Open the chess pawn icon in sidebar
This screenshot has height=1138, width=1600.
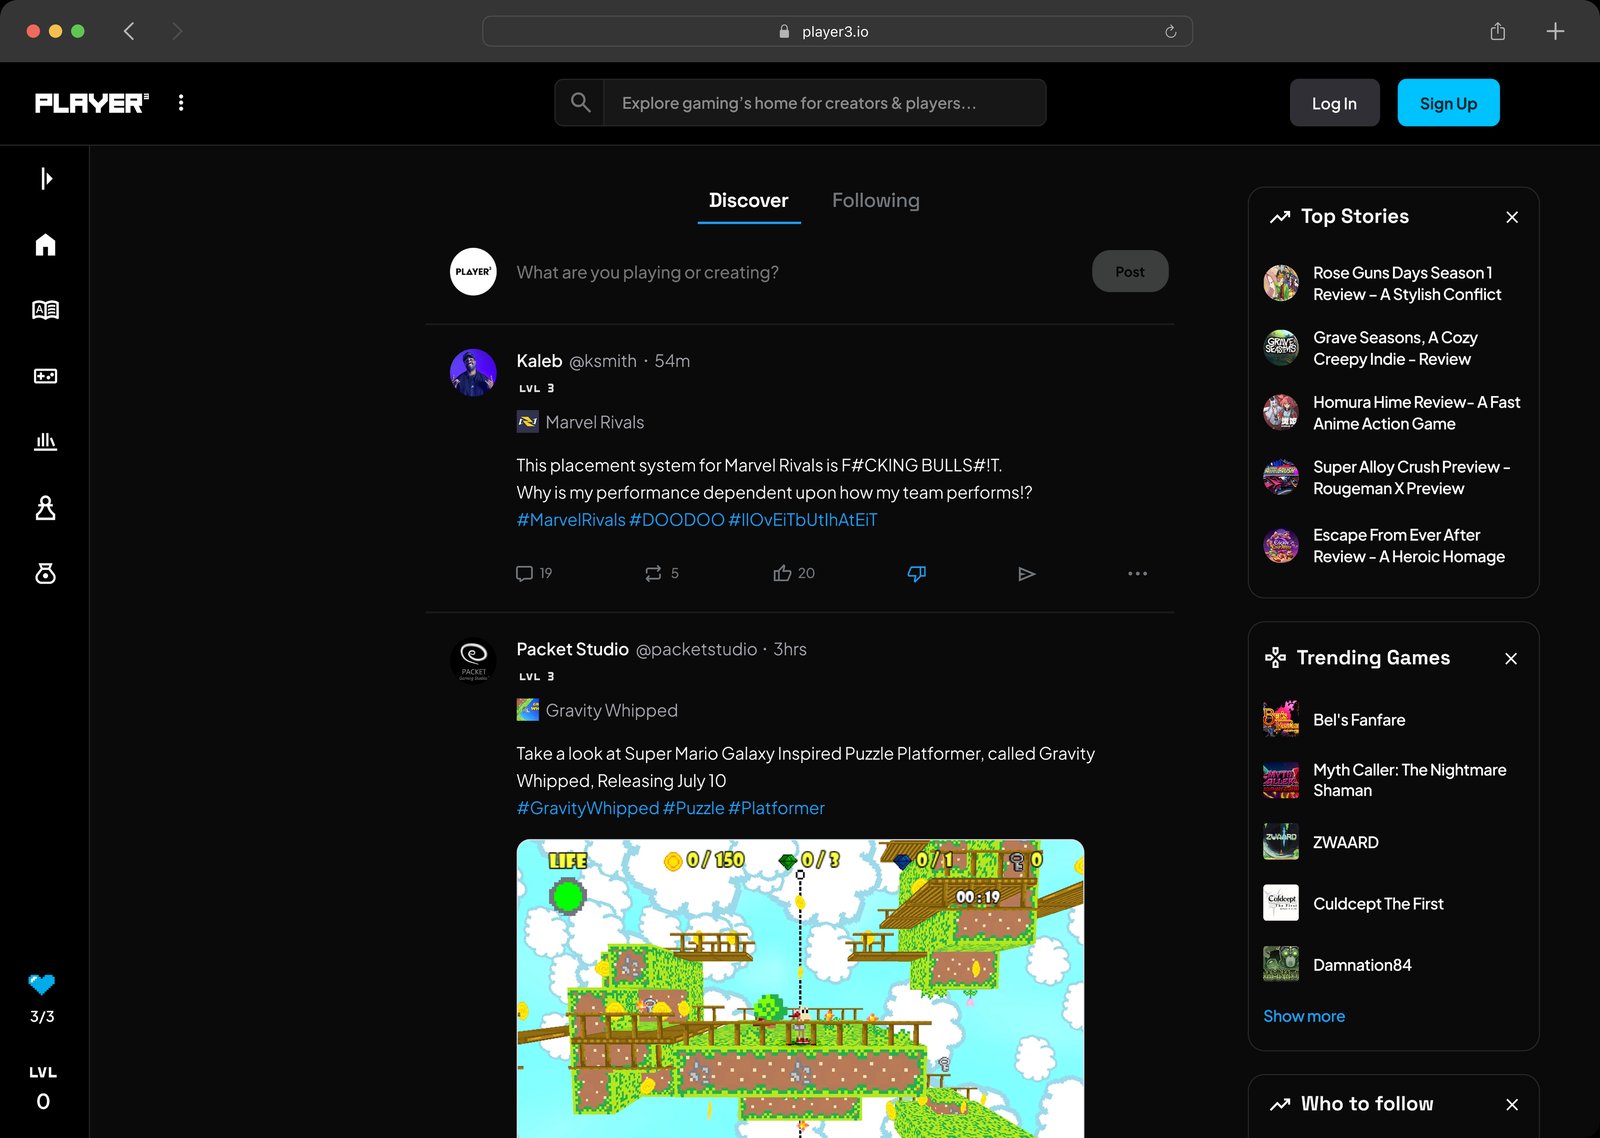tap(45, 508)
